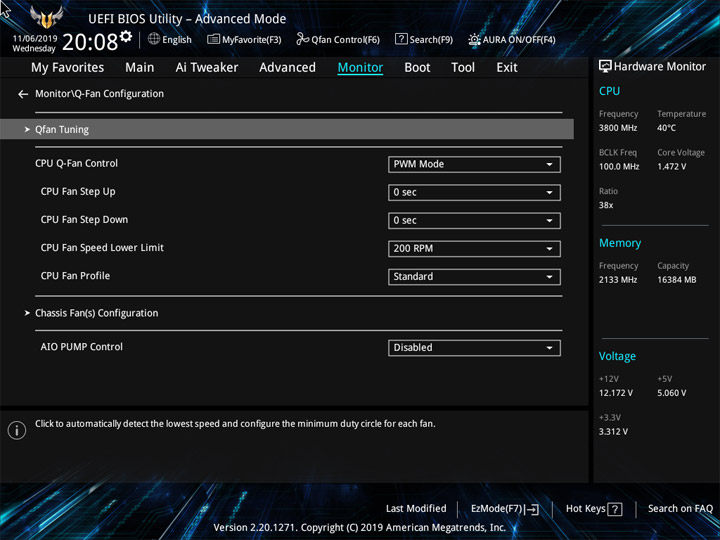Screen dimensions: 720x540
Task: Open CPU Fan Speed Lower Limit dropdown
Action: point(474,249)
